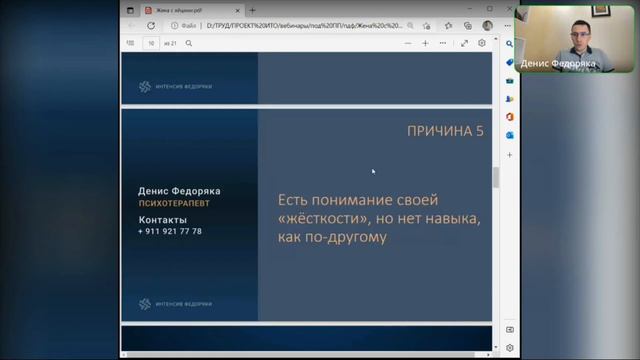The width and height of the screenshot is (640, 360).
Task: Click the vertical scrollbar thumb
Action: coord(496,178)
